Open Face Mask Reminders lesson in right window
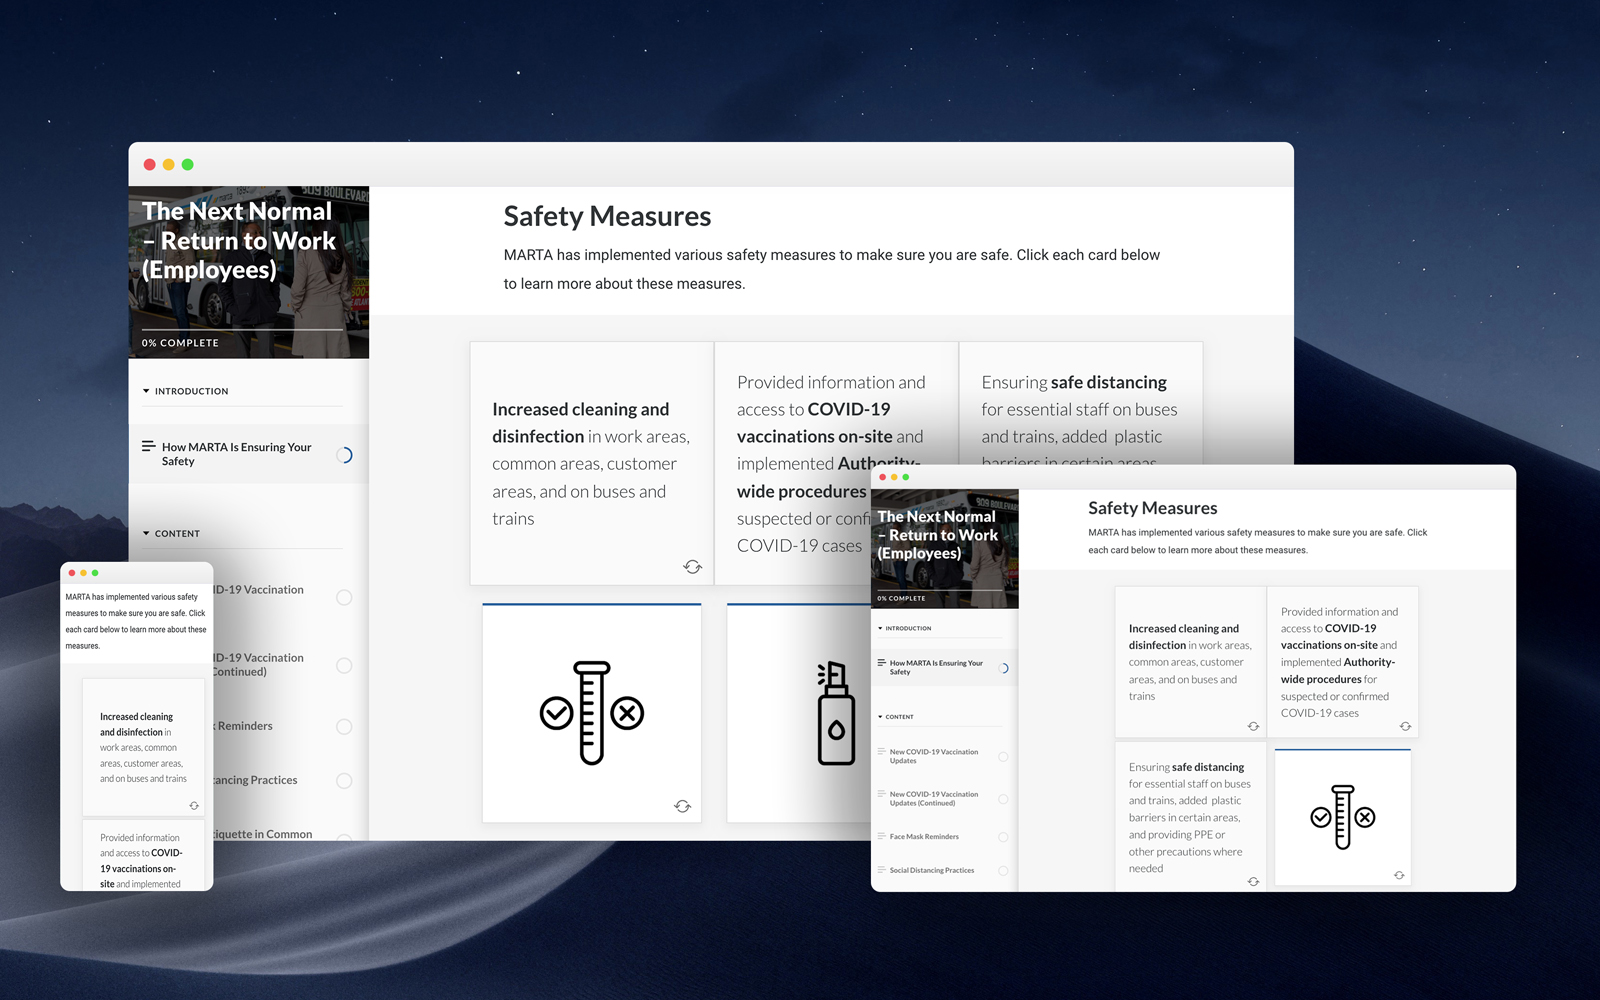This screenshot has height=1000, width=1600. tap(924, 837)
